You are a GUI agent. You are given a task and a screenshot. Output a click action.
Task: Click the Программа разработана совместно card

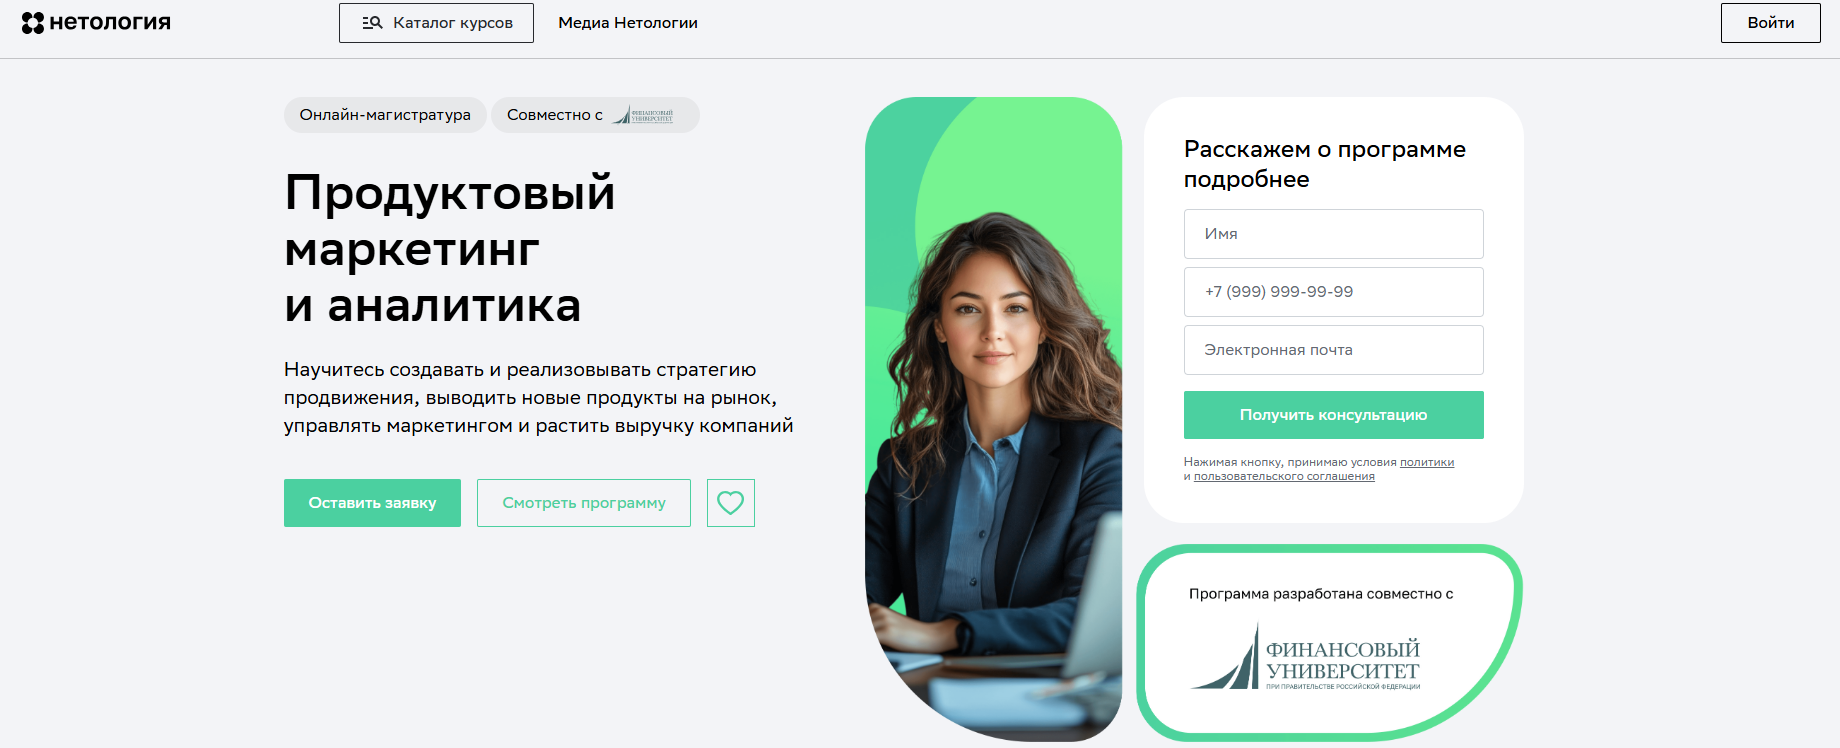point(1329,642)
